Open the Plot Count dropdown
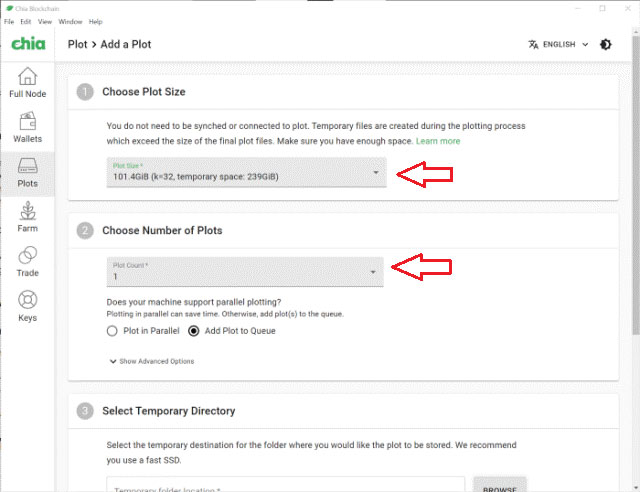The image size is (640, 492). [x=245, y=272]
